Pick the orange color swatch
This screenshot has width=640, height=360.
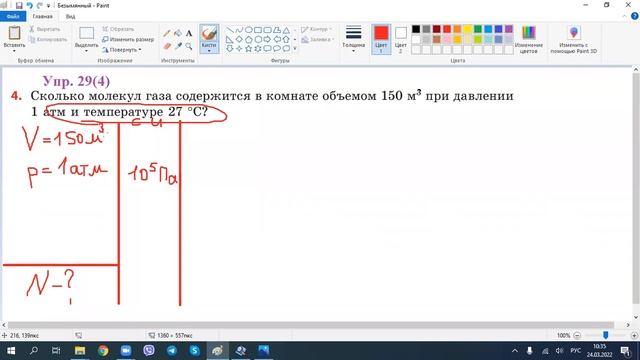457,29
